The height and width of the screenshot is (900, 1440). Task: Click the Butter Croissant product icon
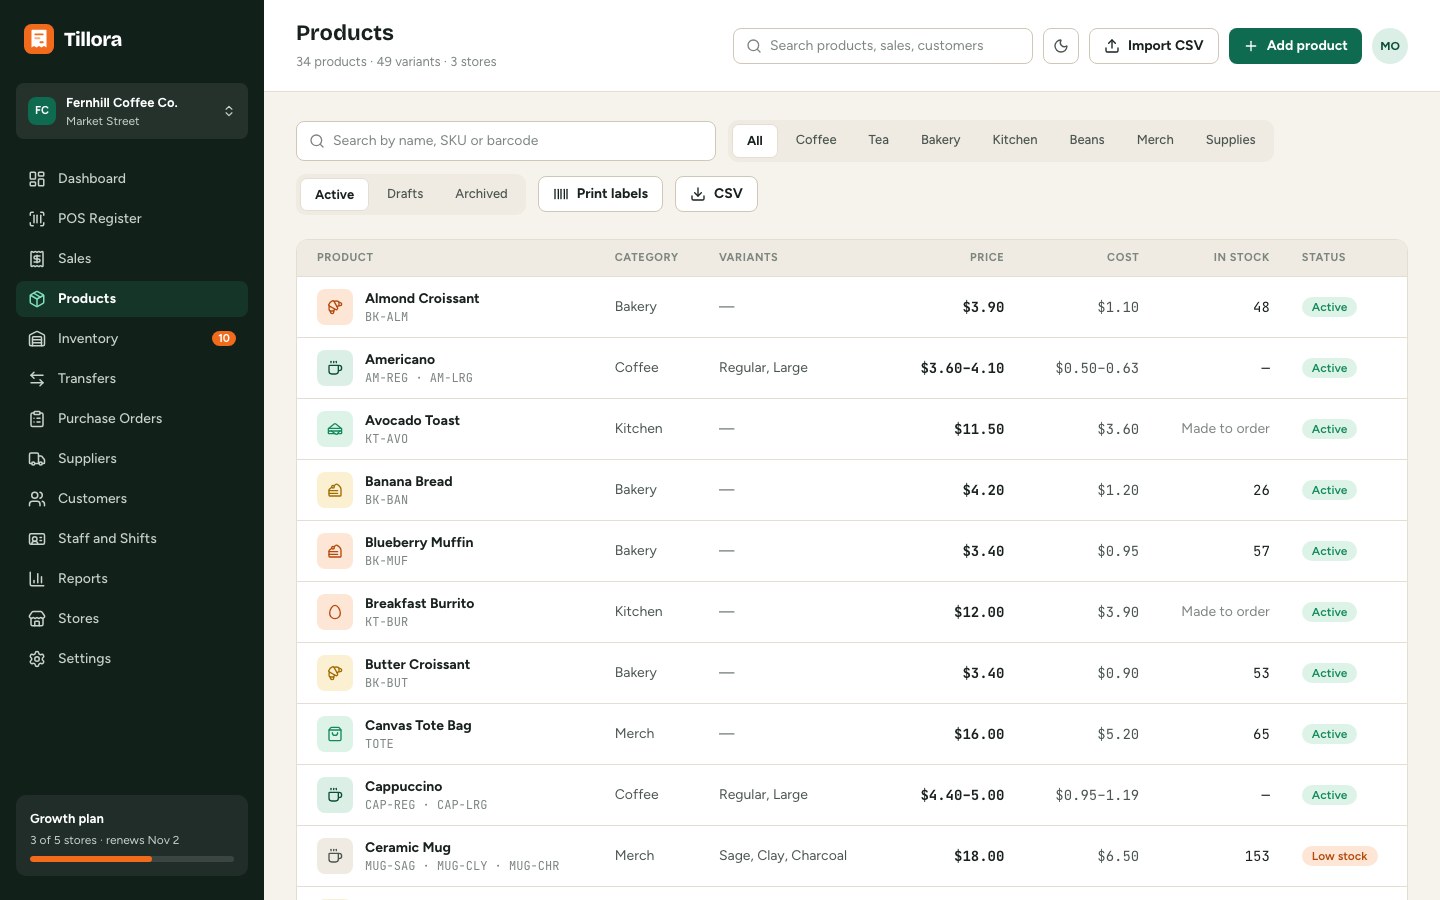point(335,673)
